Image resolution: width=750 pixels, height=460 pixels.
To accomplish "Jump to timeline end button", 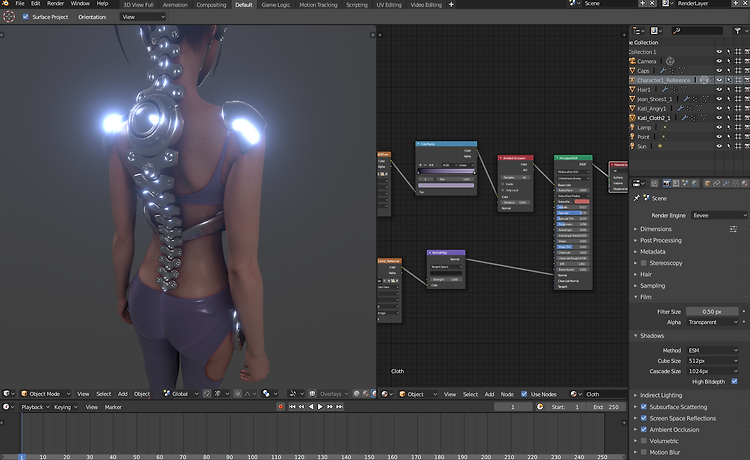I will (x=339, y=407).
